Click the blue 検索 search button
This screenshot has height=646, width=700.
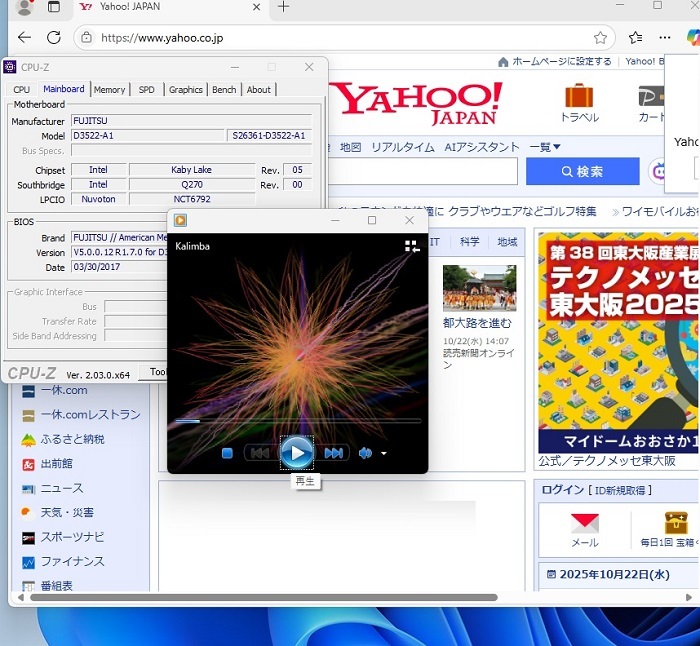(582, 171)
